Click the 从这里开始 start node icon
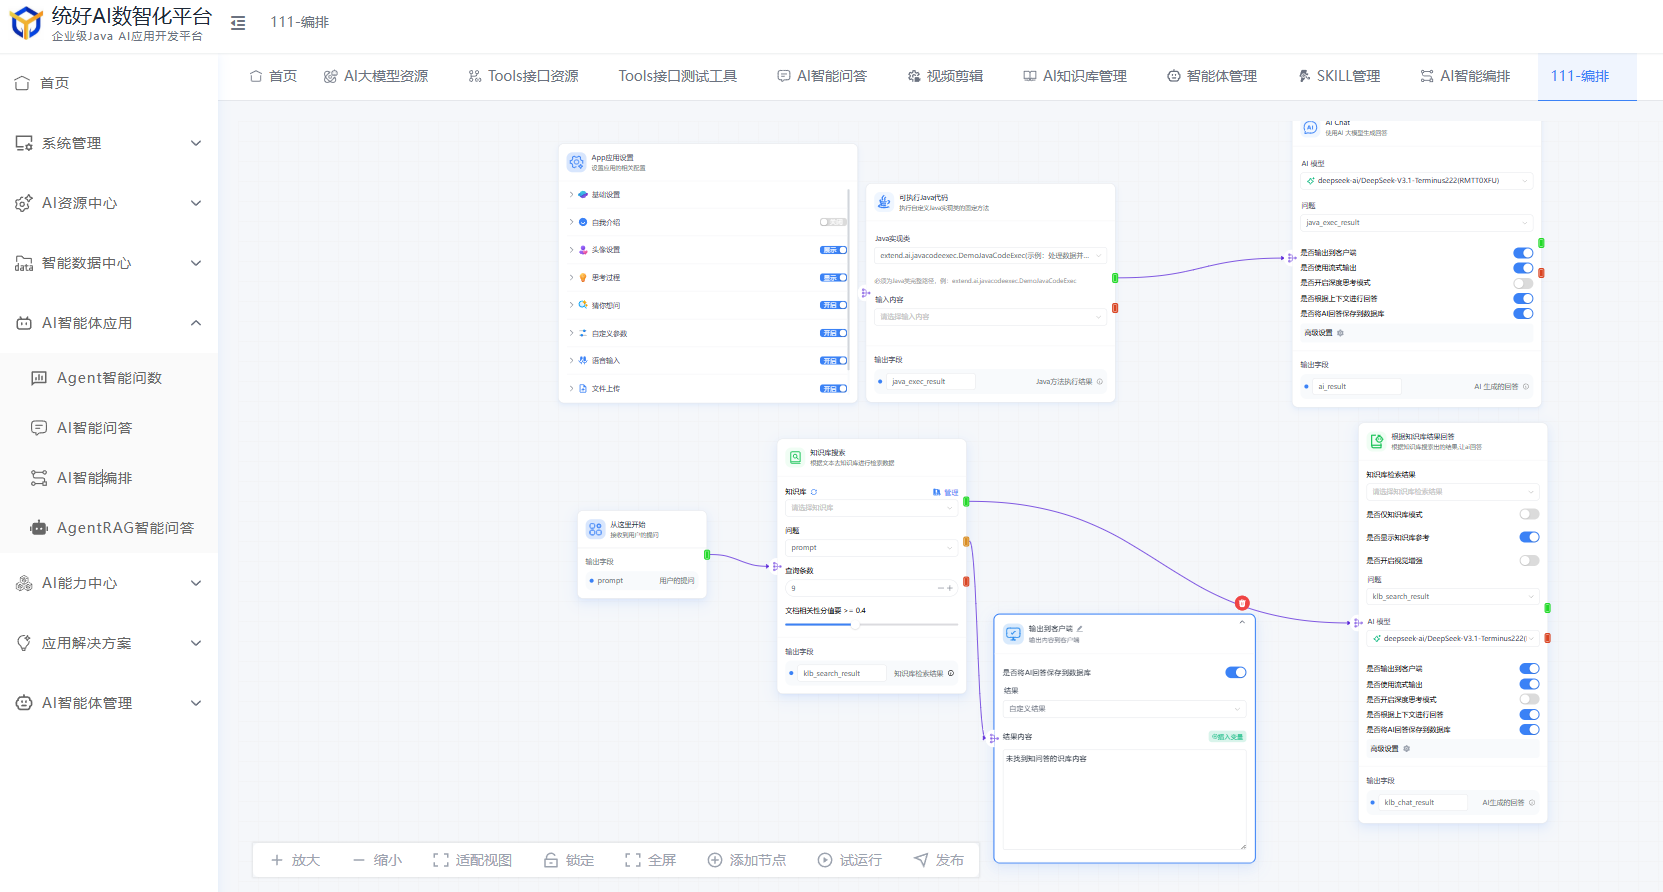Viewport: 1663px width, 892px height. (596, 529)
